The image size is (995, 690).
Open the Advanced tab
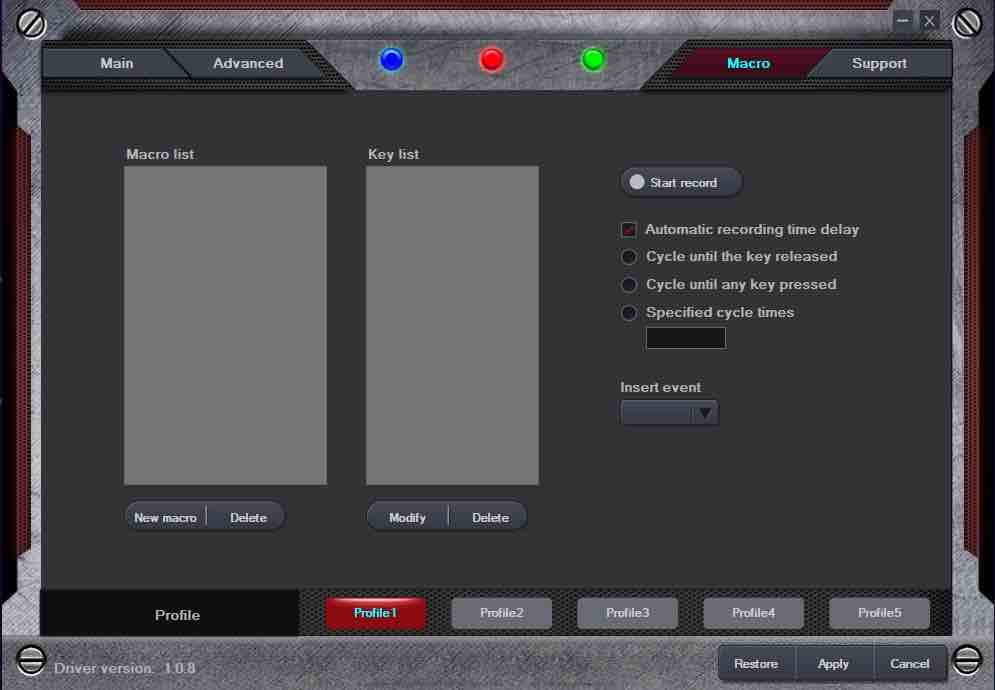coord(247,63)
